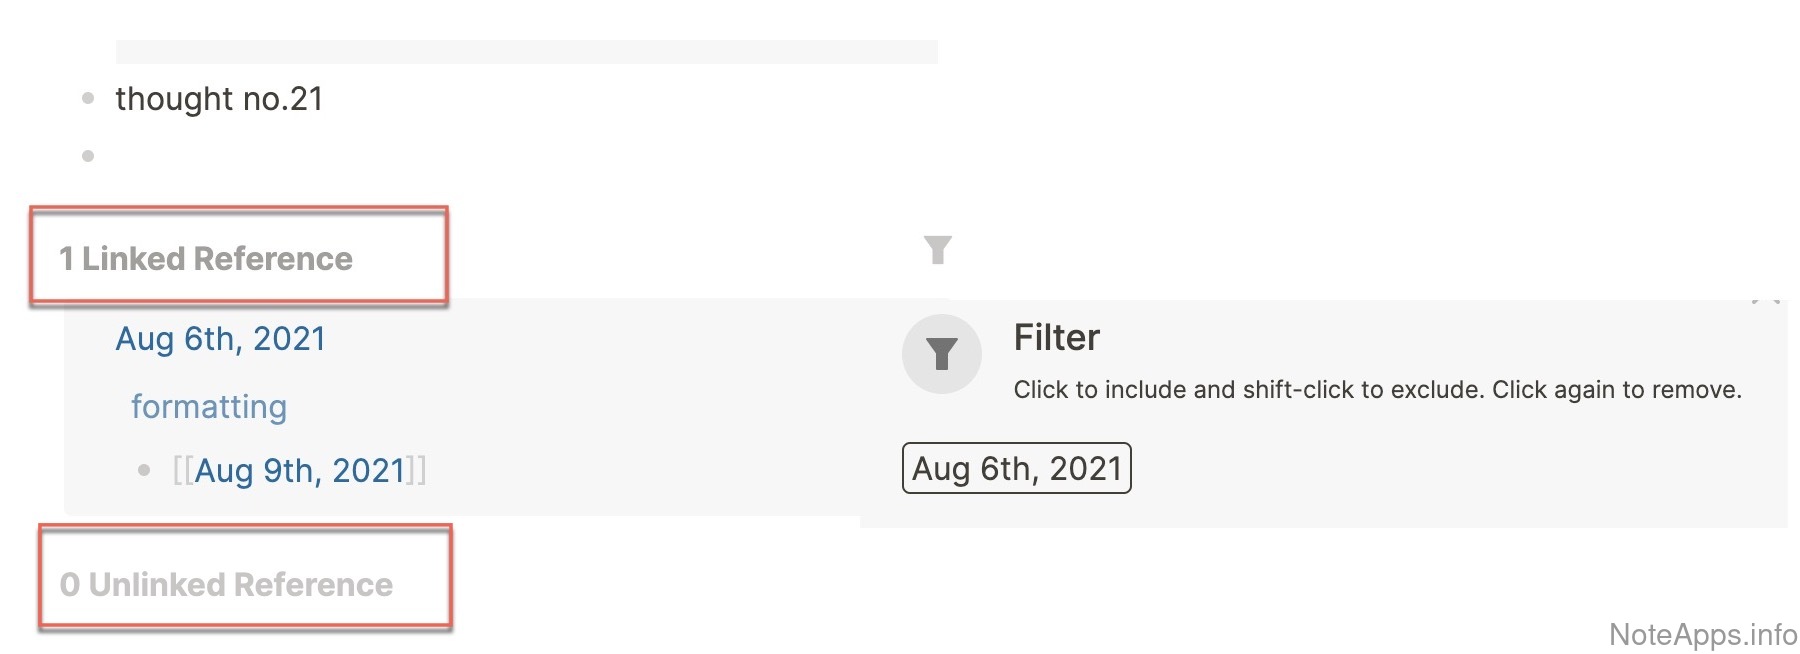This screenshot has height=654, width=1800.
Task: Open the blue "Aug 6th, 2021" page link
Action: click(x=220, y=339)
